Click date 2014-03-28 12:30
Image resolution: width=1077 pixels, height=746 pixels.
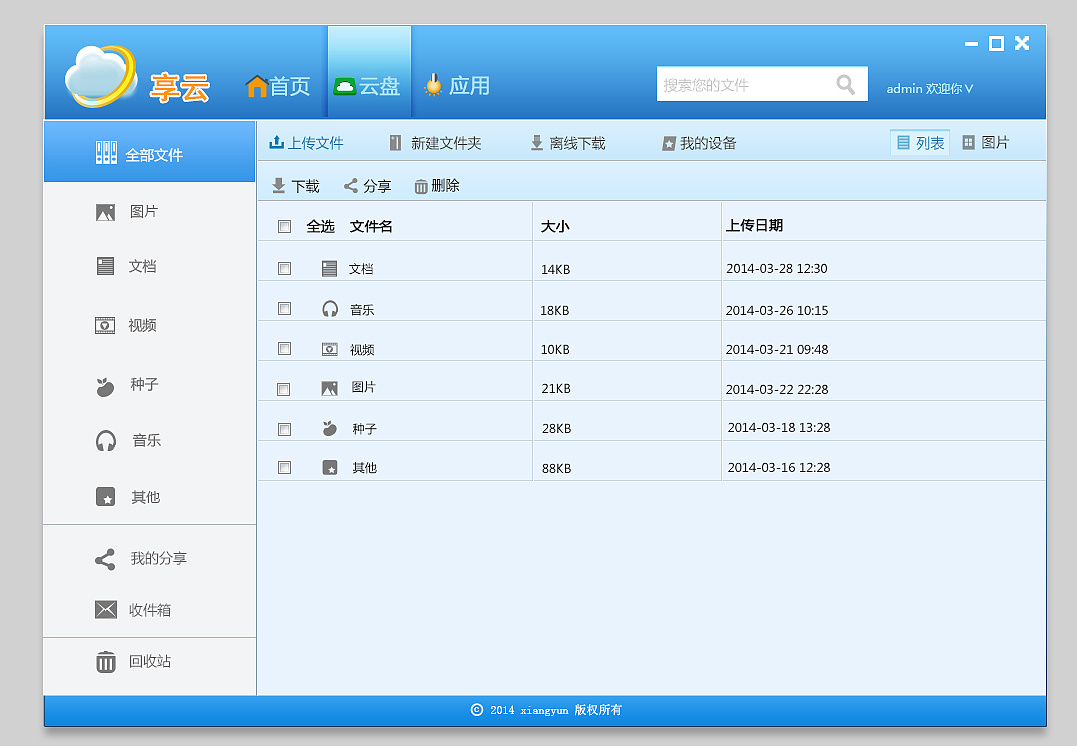tap(777, 269)
